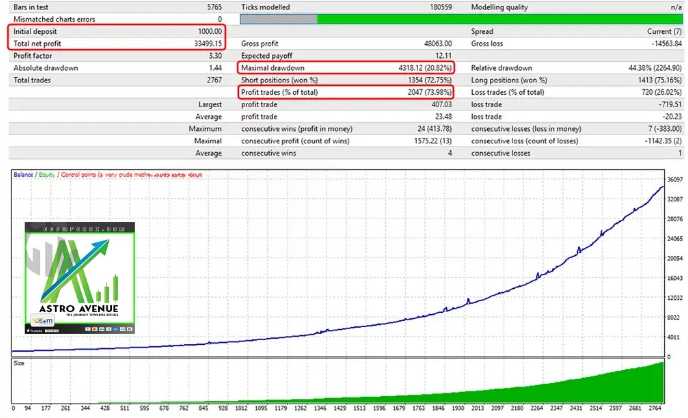
Task: Select the "Mismatched charts errors" label
Action: point(54,19)
